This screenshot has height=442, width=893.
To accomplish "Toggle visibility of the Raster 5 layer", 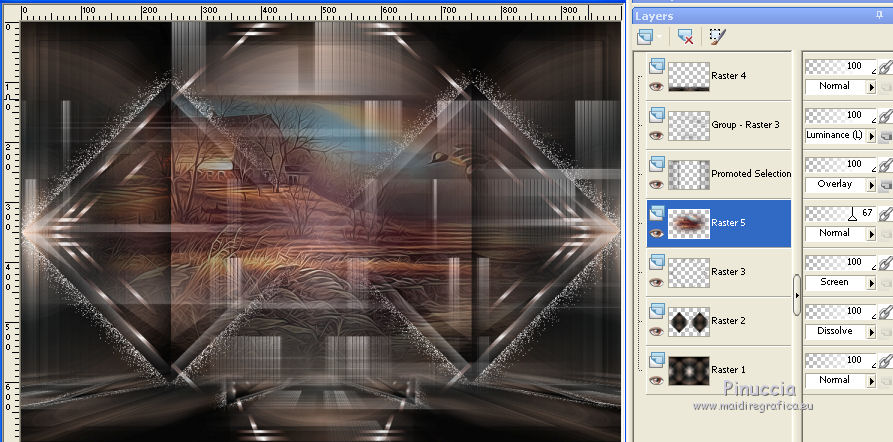I will tap(657, 234).
